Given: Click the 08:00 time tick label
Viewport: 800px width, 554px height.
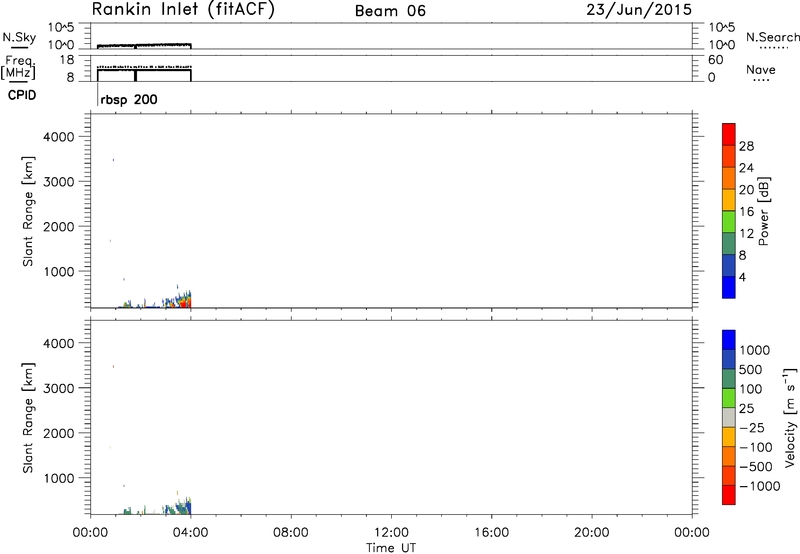Looking at the screenshot, I should coord(291,533).
